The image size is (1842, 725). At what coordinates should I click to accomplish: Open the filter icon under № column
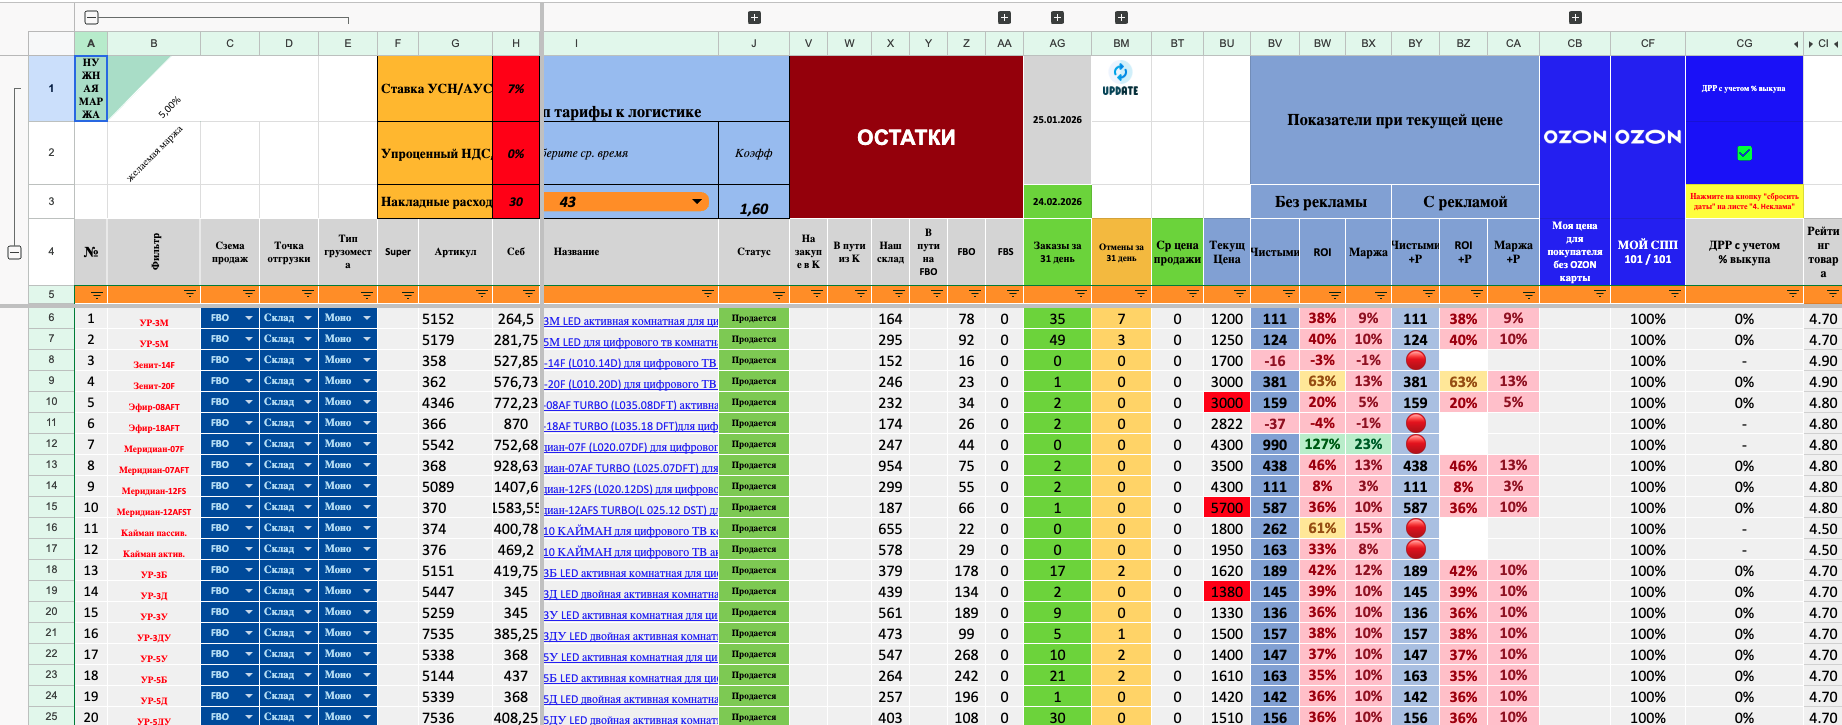(96, 295)
